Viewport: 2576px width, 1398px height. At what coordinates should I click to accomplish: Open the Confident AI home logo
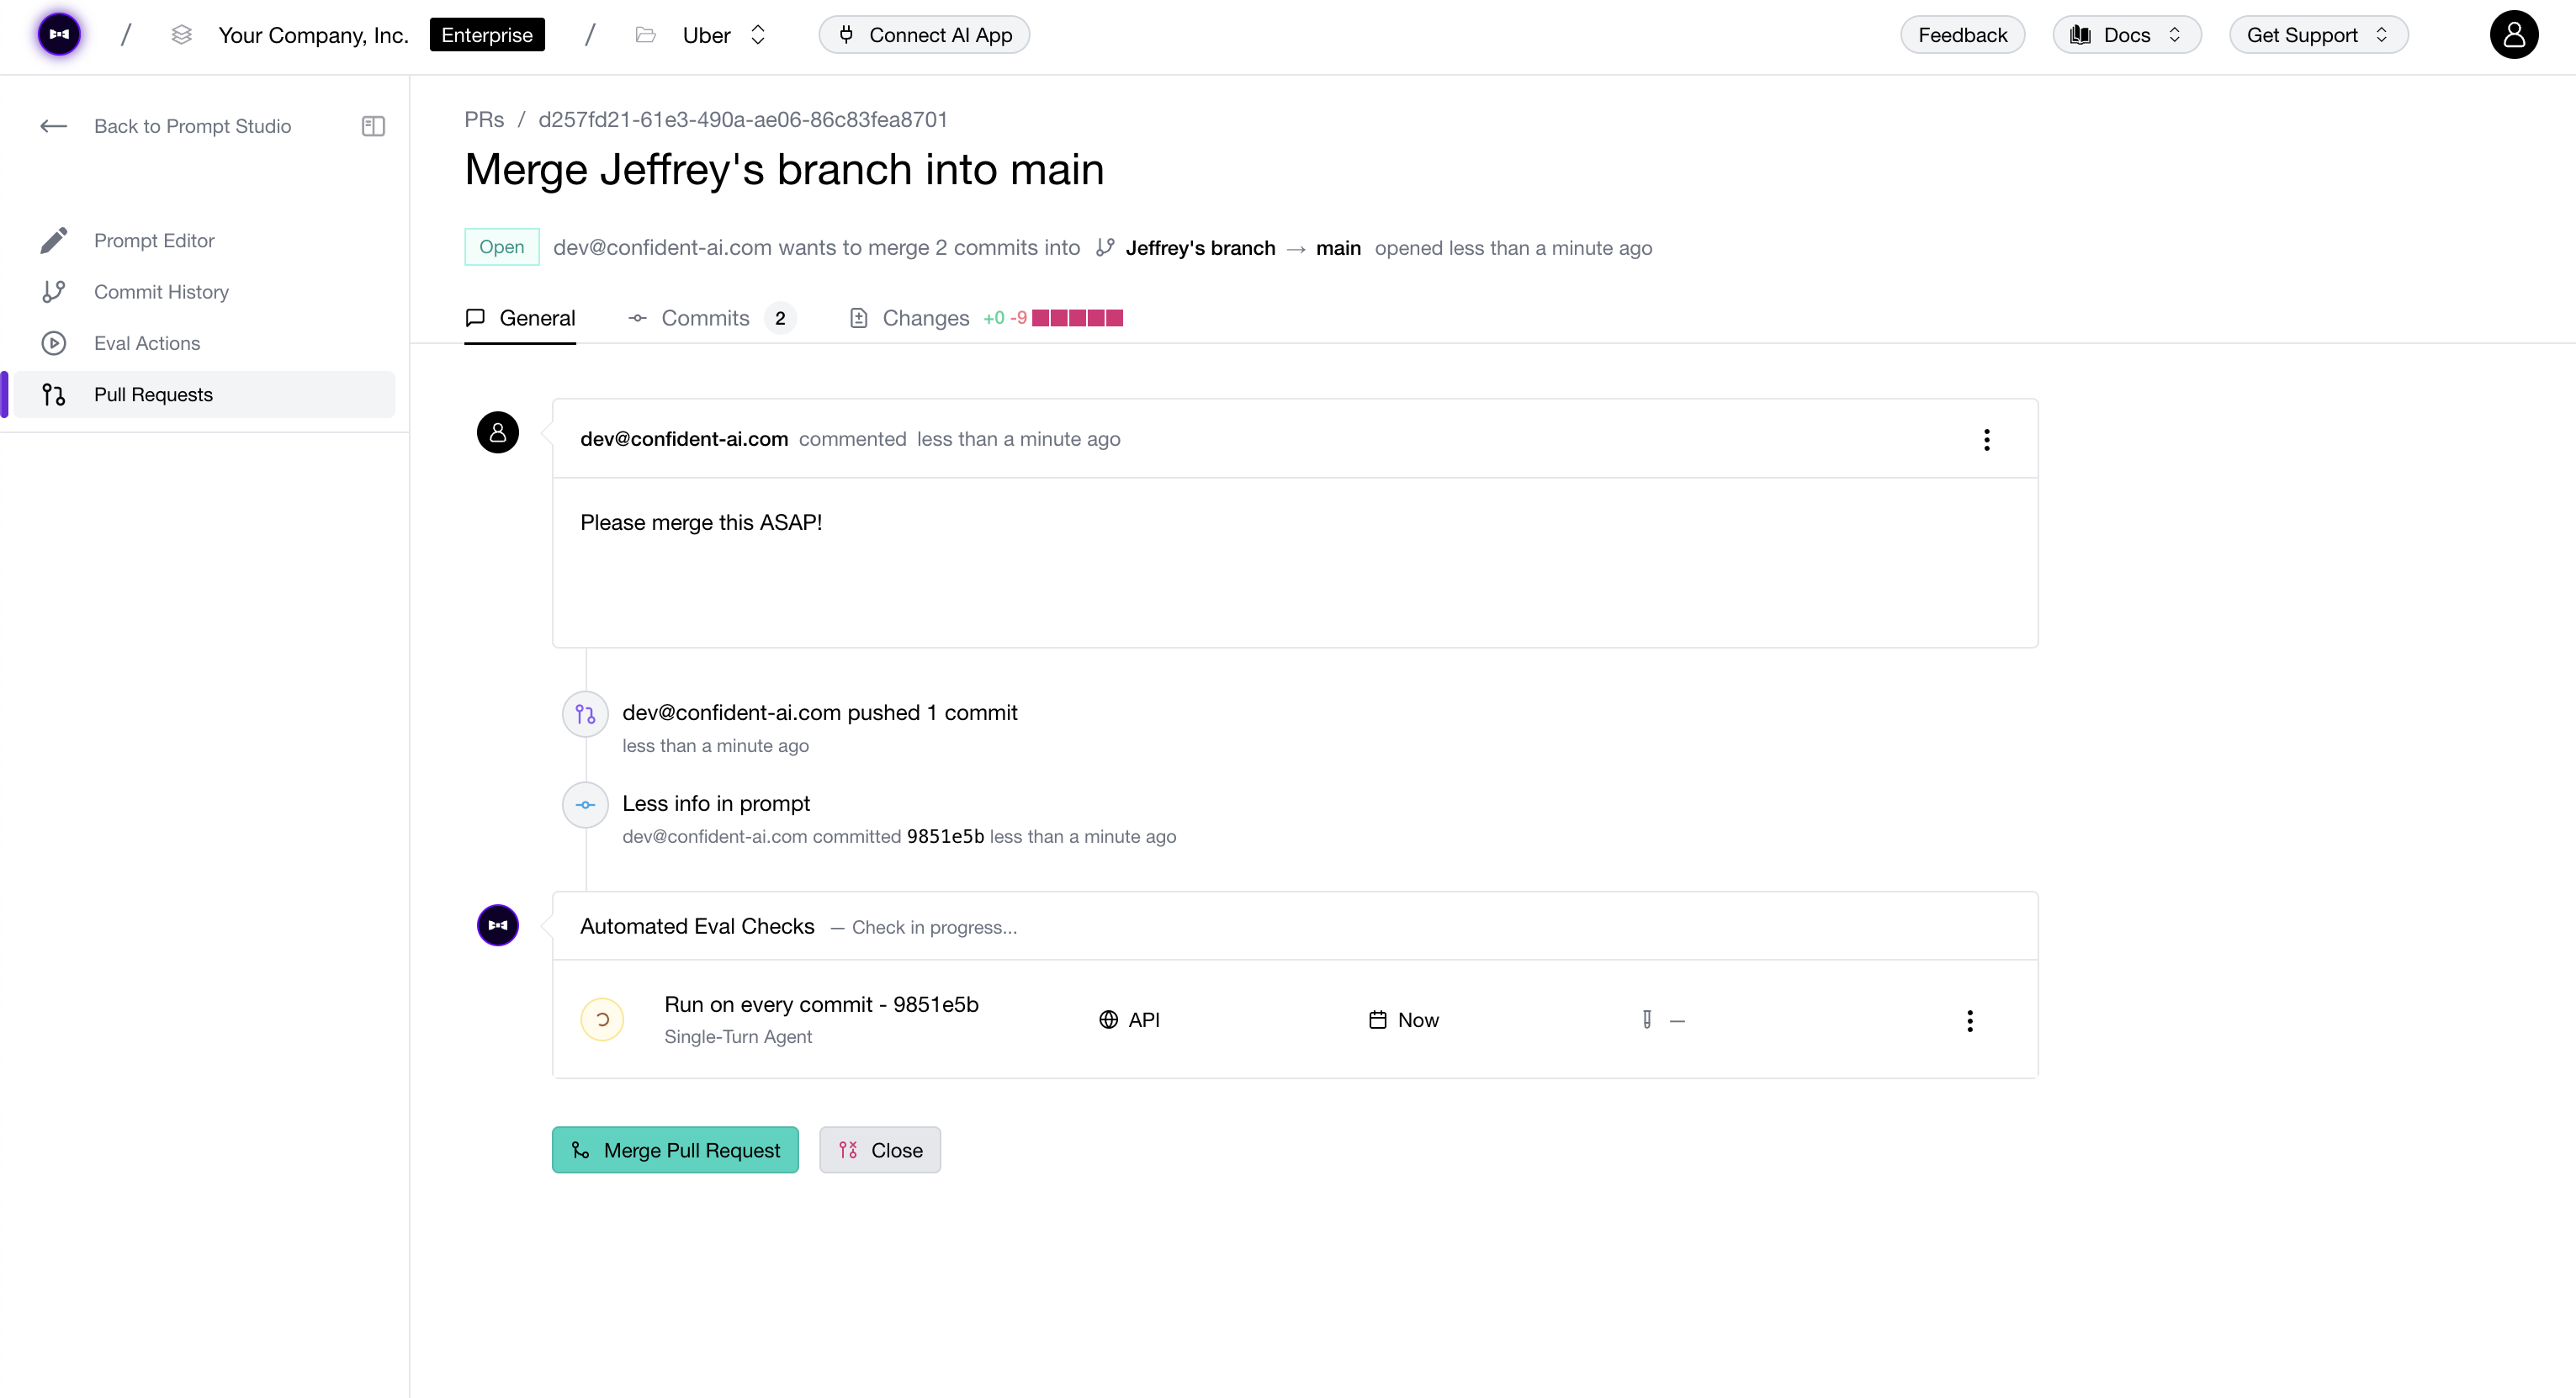coord(59,34)
